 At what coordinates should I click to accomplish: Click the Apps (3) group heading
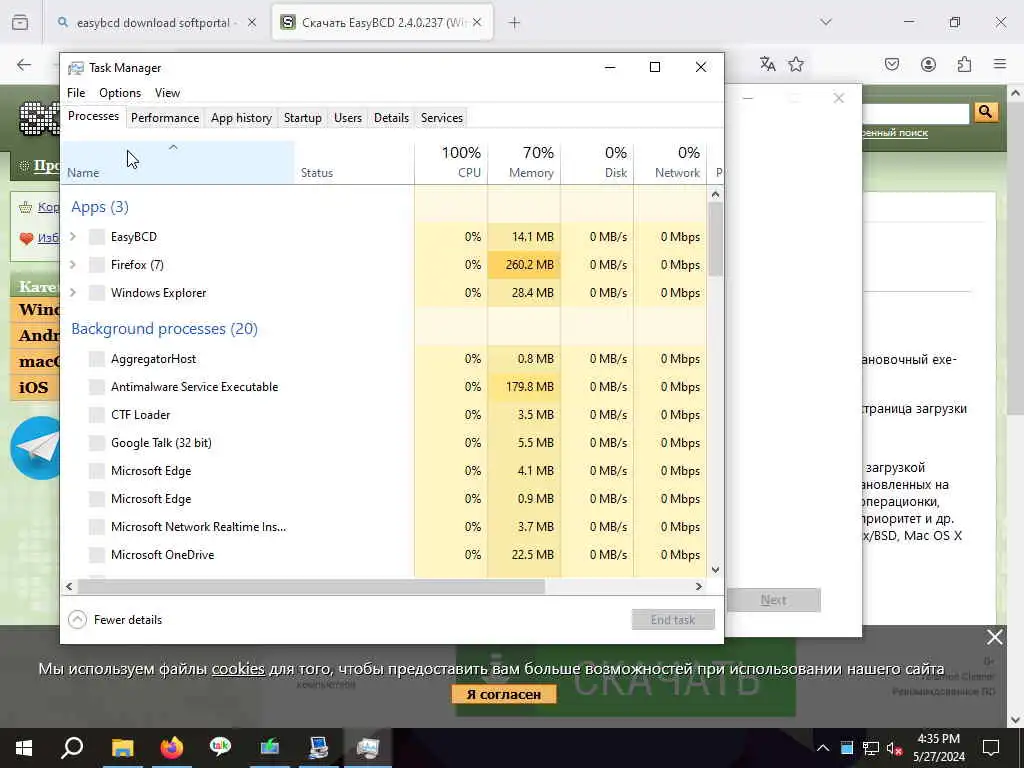point(100,207)
